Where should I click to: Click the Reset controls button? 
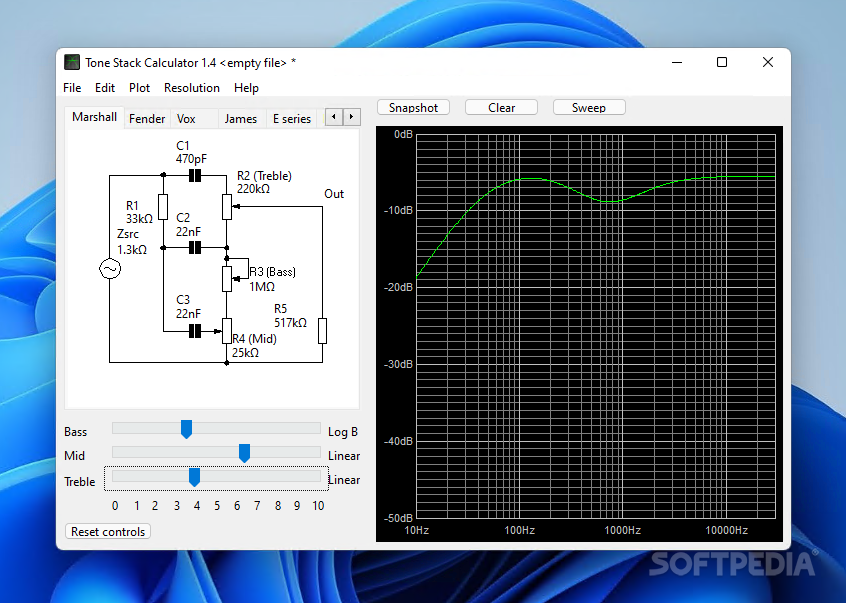(x=108, y=532)
